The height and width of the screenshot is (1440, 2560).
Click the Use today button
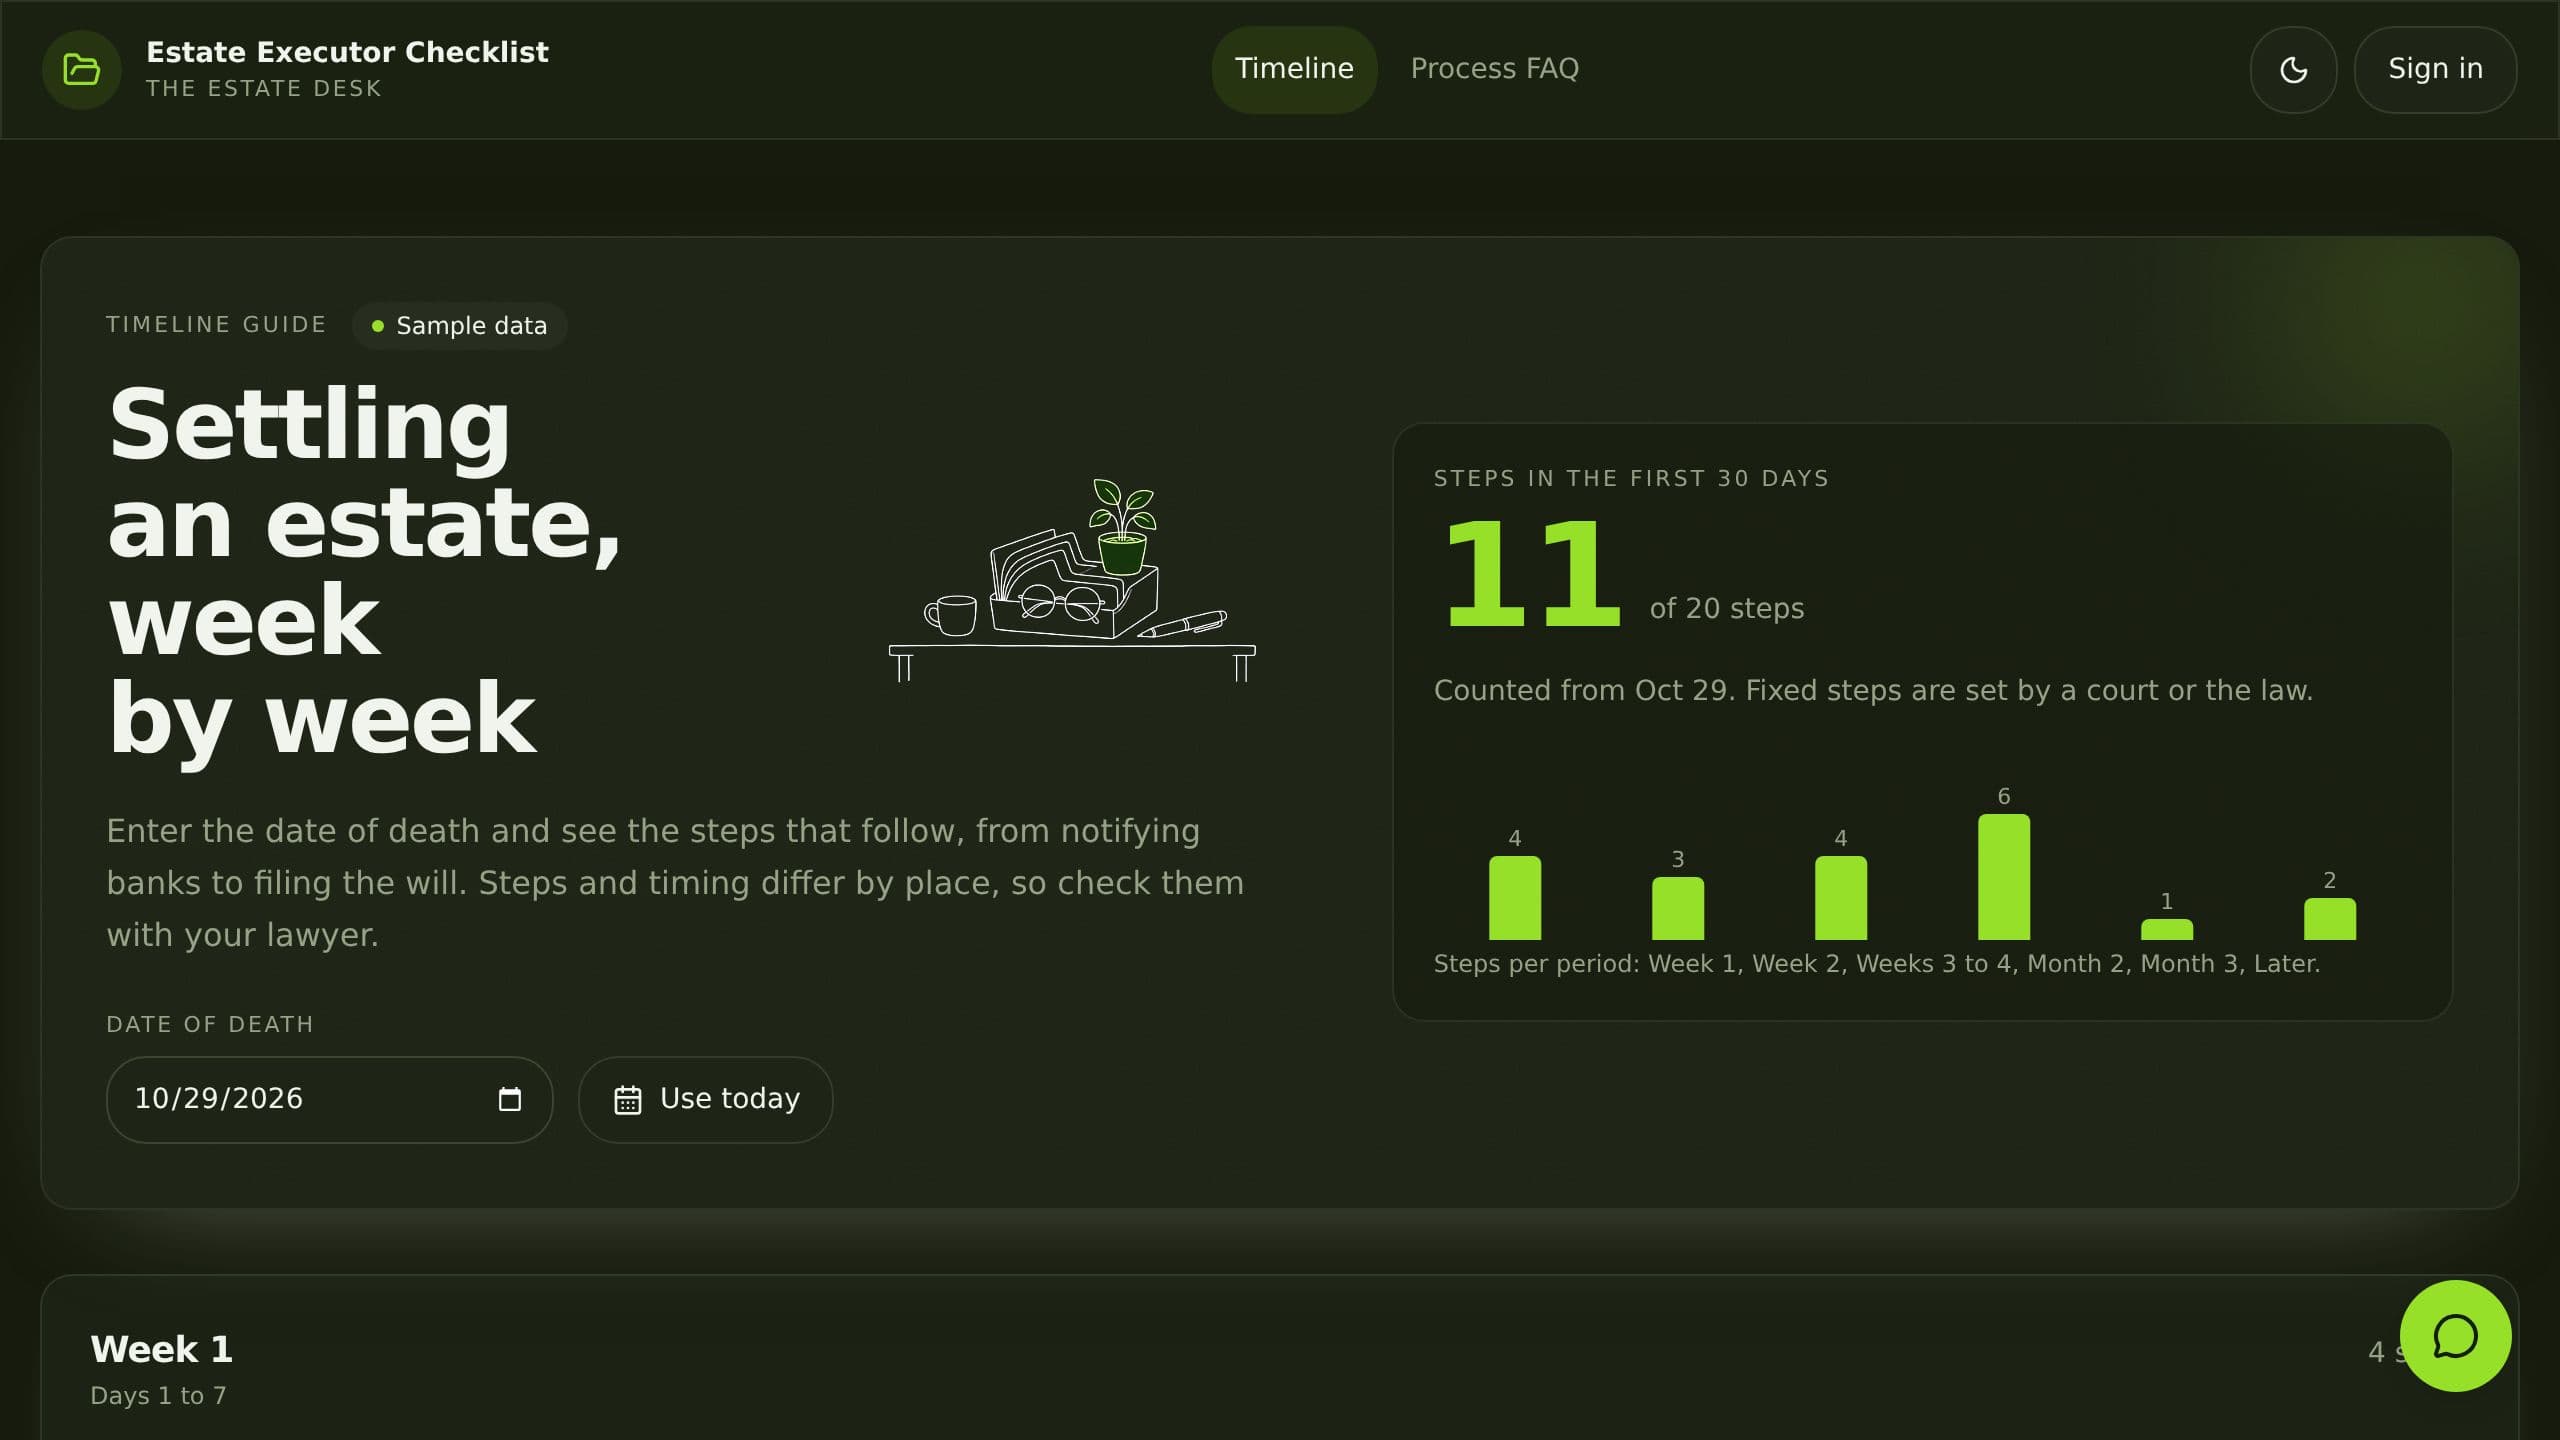click(705, 1099)
